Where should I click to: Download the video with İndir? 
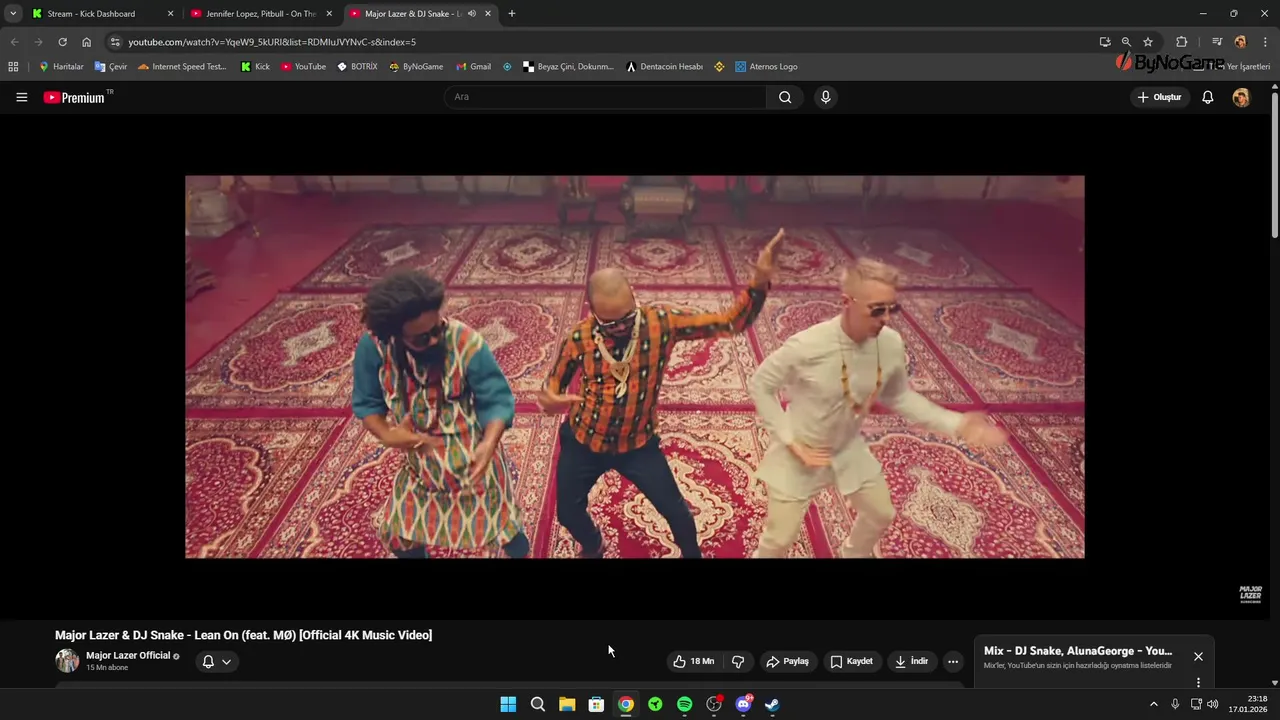click(x=912, y=661)
